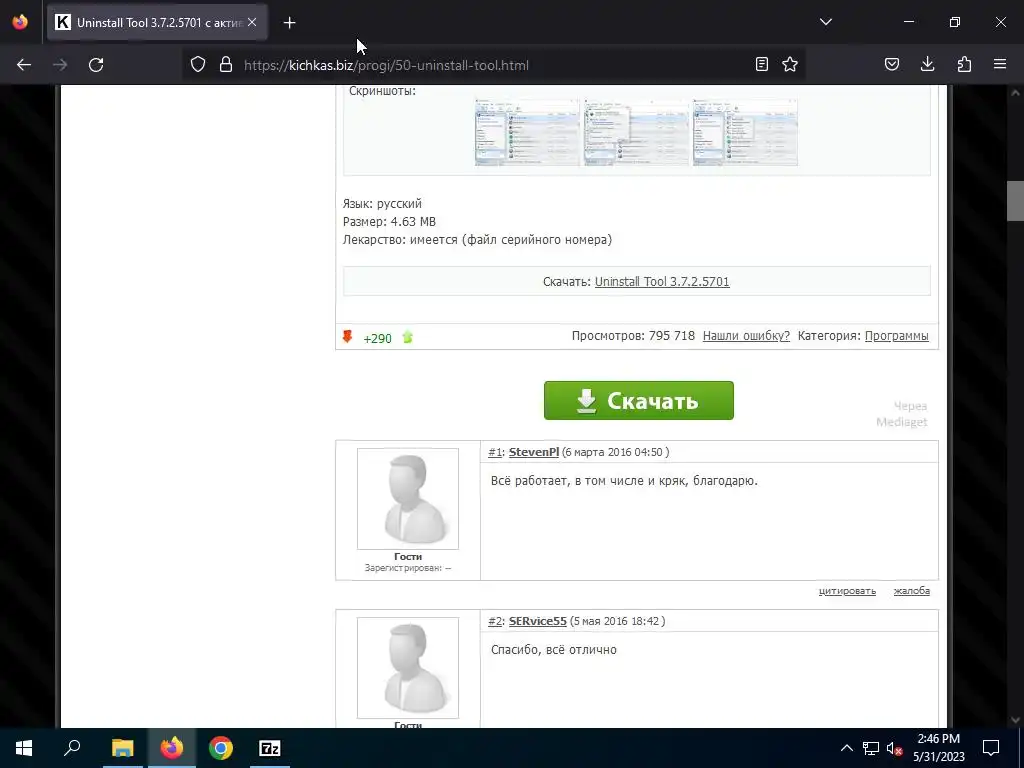Open the shield tracking protection icon
Viewport: 1024px width, 768px height.
(198, 64)
